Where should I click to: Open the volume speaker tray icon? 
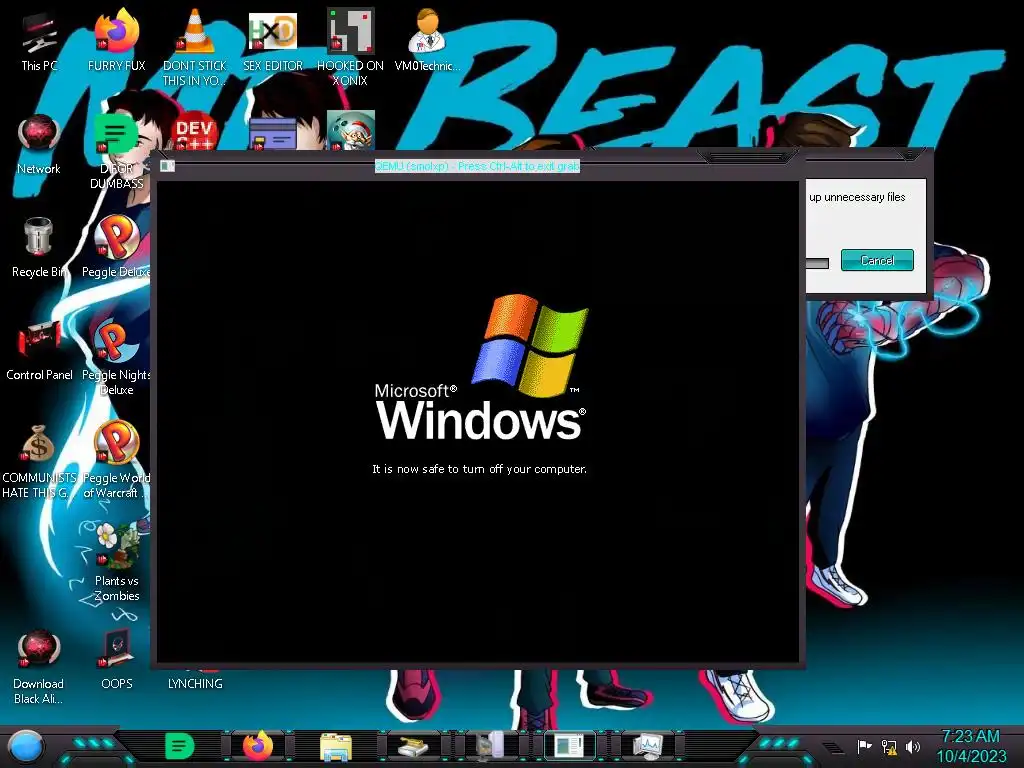[912, 746]
